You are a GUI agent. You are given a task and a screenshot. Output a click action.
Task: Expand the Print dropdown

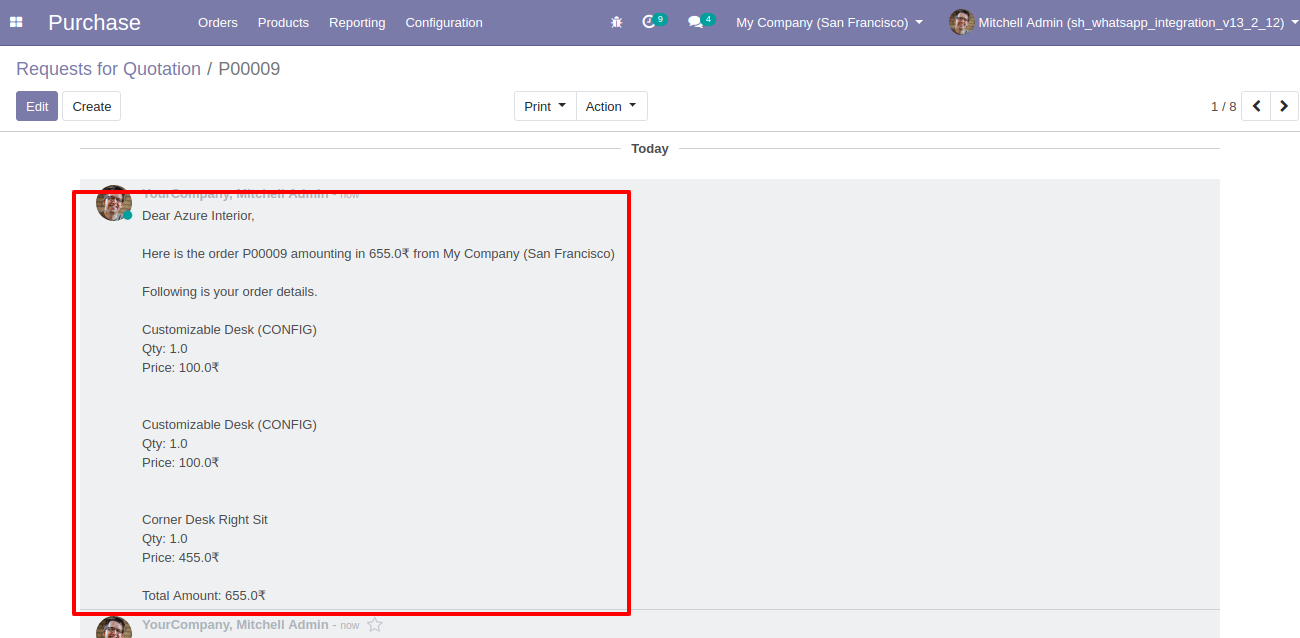(545, 106)
